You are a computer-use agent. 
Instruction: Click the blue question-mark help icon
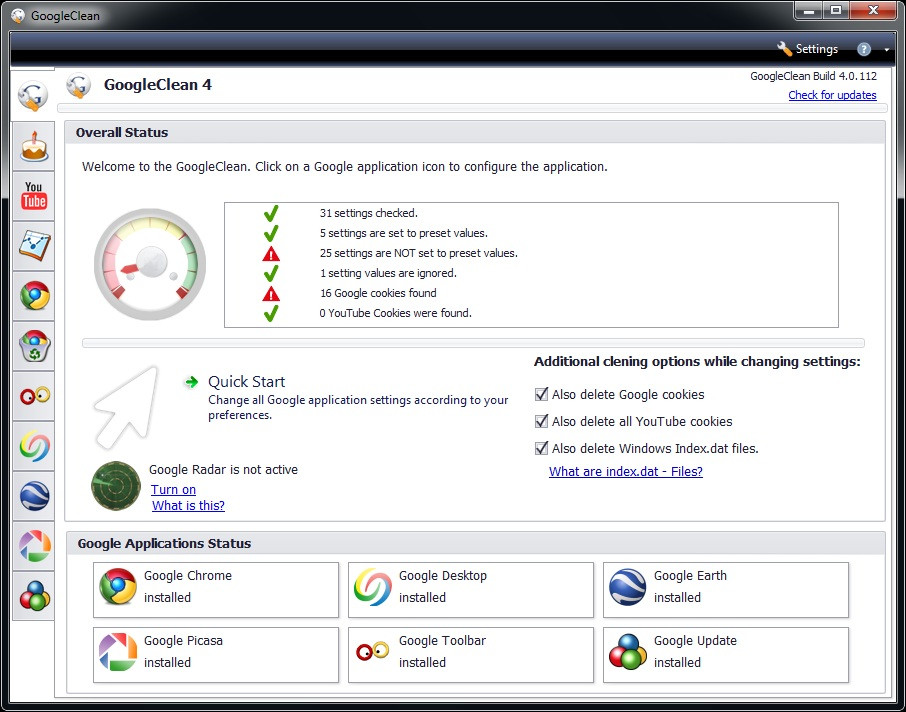[x=864, y=49]
